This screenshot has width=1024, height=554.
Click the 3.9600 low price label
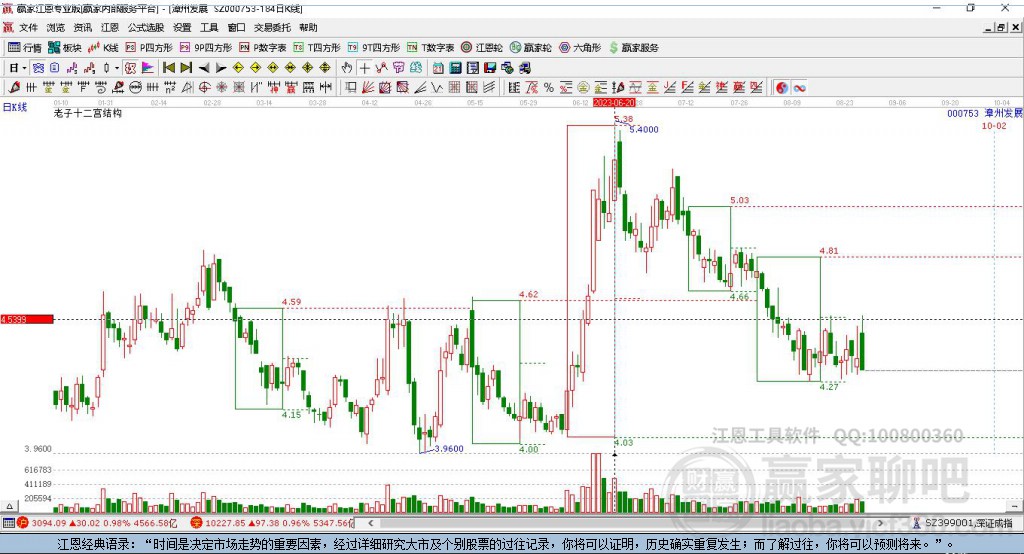pyautogui.click(x=449, y=449)
